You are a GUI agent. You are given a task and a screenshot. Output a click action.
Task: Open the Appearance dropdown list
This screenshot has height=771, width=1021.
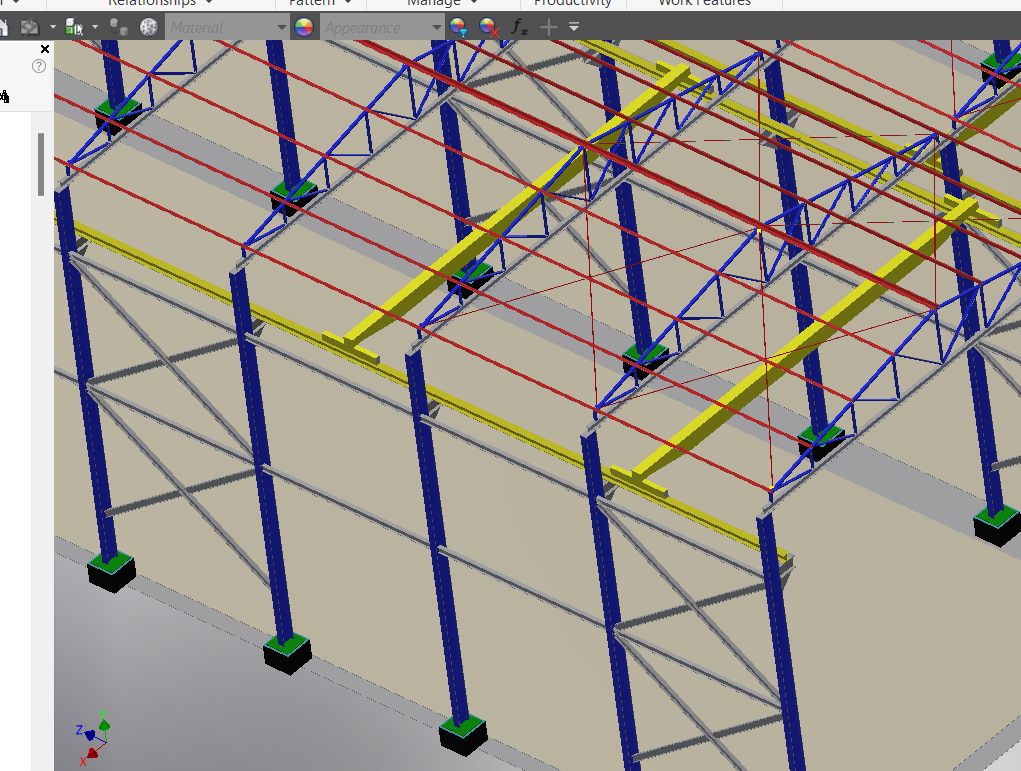[x=437, y=28]
